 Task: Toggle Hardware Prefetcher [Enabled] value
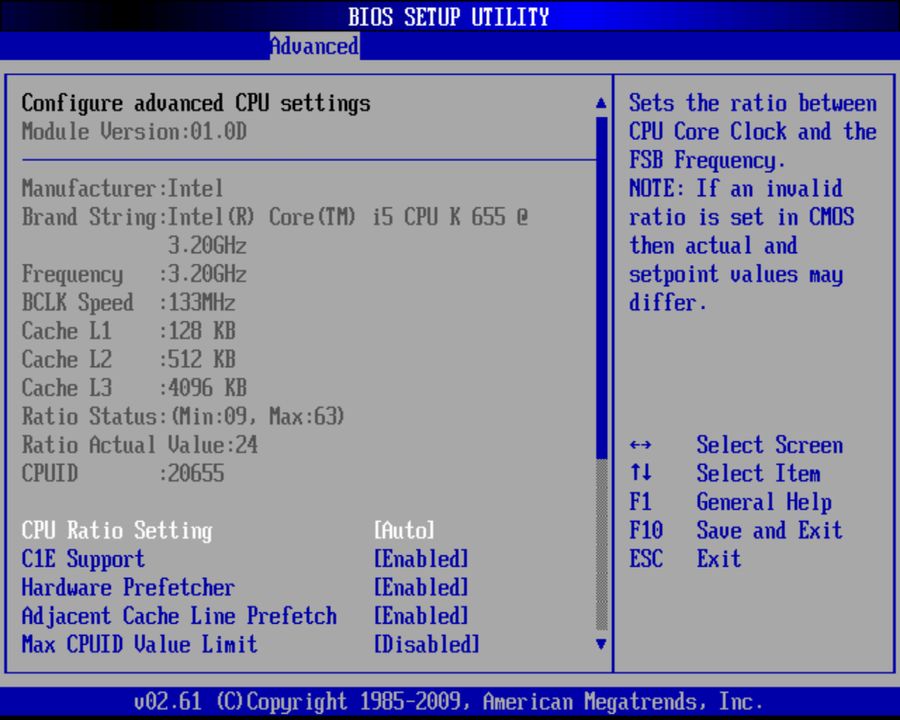[x=421, y=587]
